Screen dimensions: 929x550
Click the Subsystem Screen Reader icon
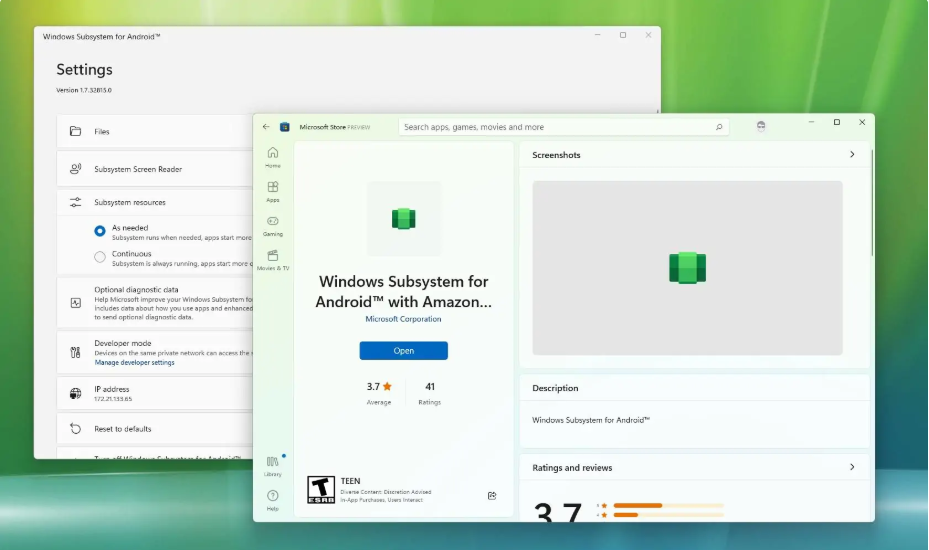(x=75, y=169)
